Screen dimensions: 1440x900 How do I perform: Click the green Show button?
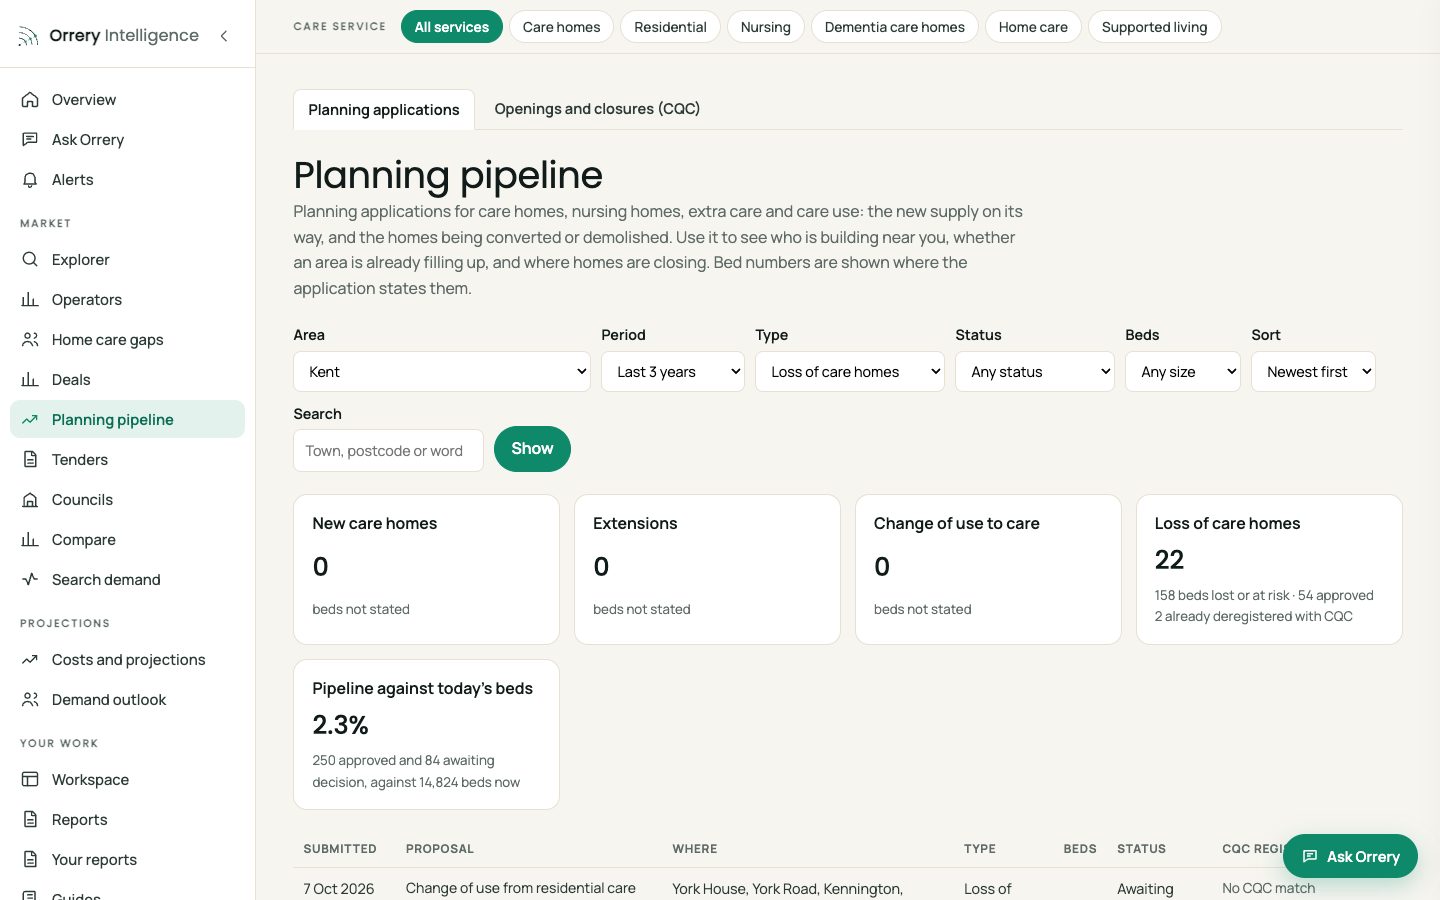(x=532, y=449)
